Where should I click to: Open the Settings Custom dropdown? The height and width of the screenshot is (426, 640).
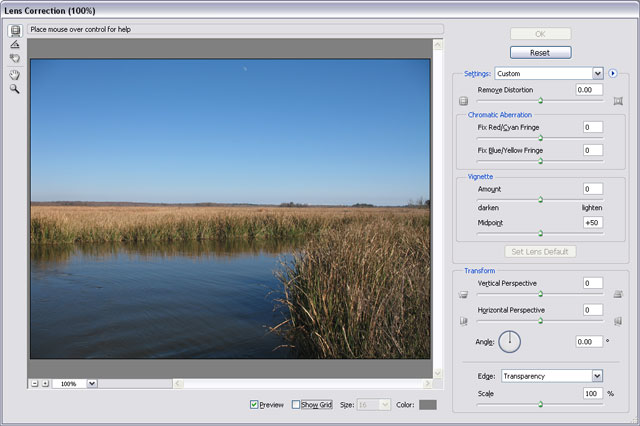549,73
